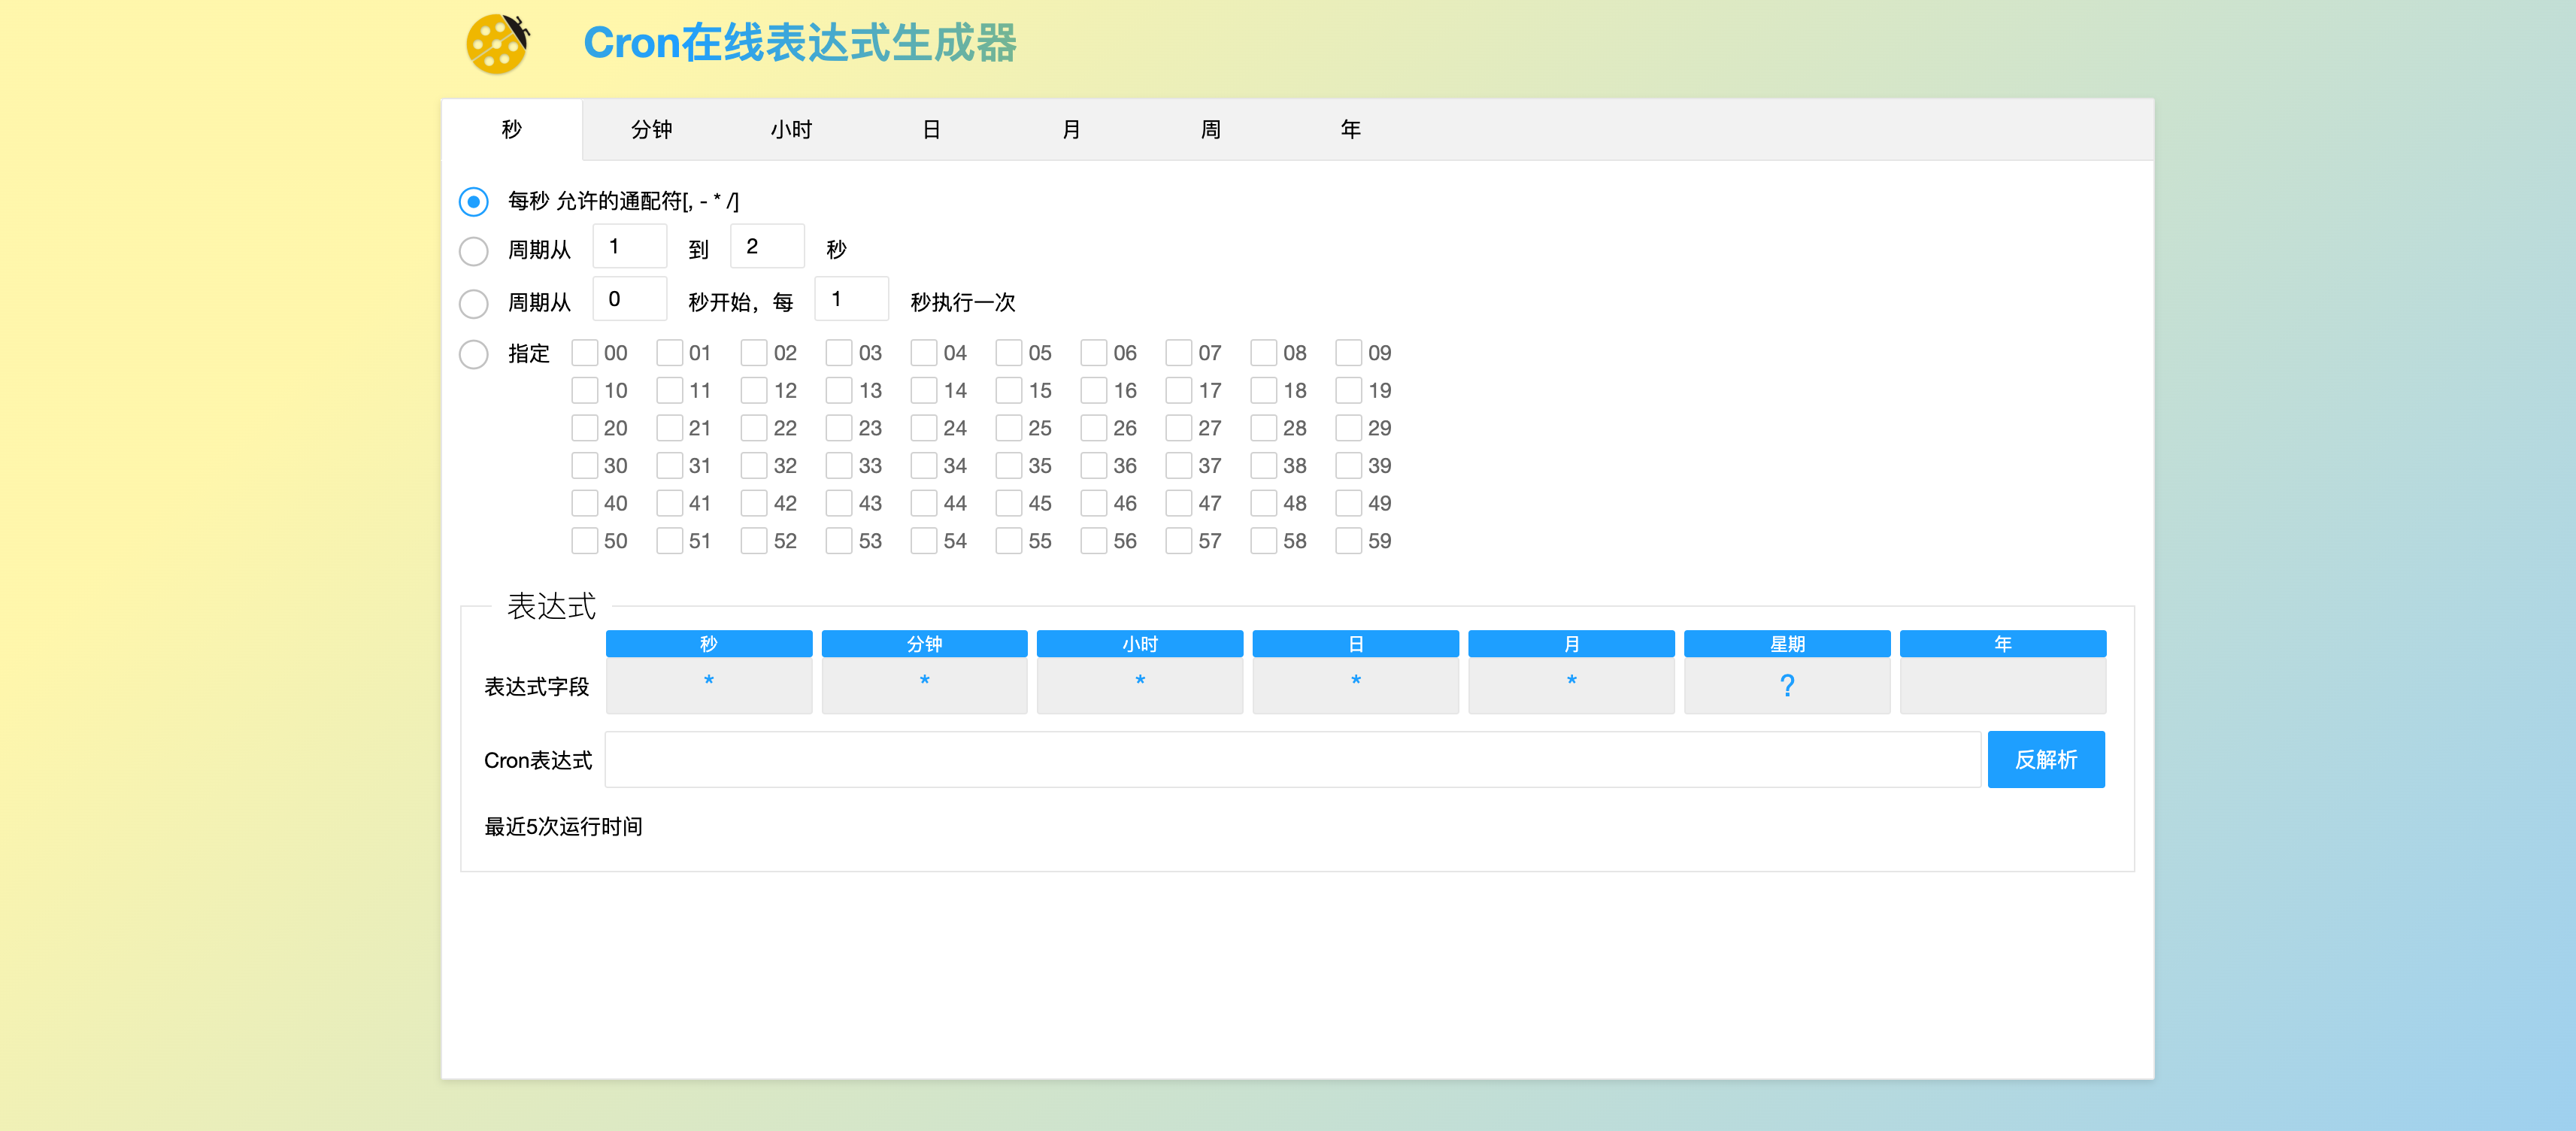
Task: Click the 秒 expression field value
Action: pos(709,685)
